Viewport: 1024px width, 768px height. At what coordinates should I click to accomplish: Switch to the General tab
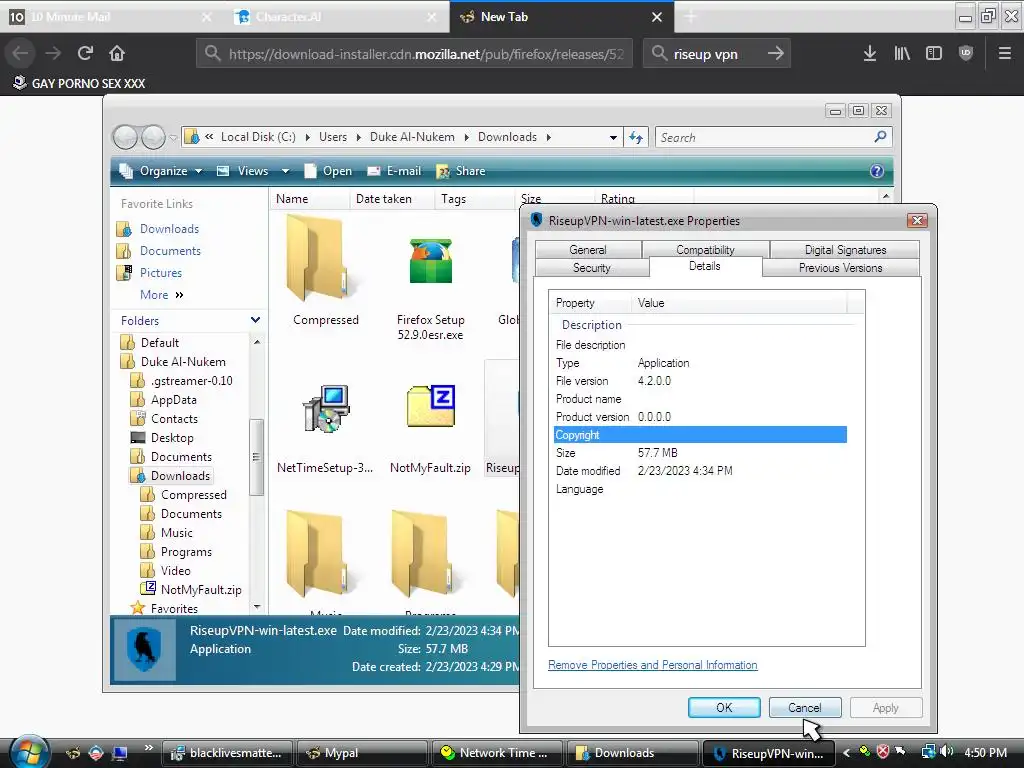point(588,249)
